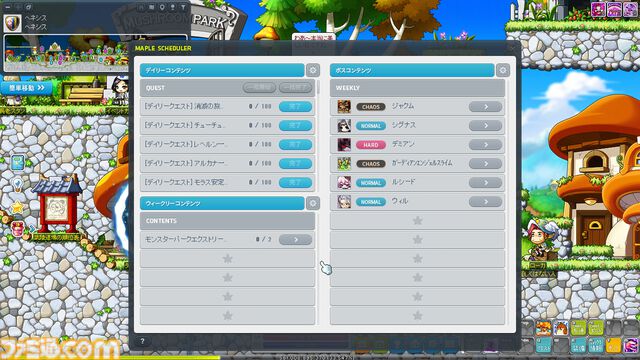Click the yellow star side menu icon

coord(17,207)
